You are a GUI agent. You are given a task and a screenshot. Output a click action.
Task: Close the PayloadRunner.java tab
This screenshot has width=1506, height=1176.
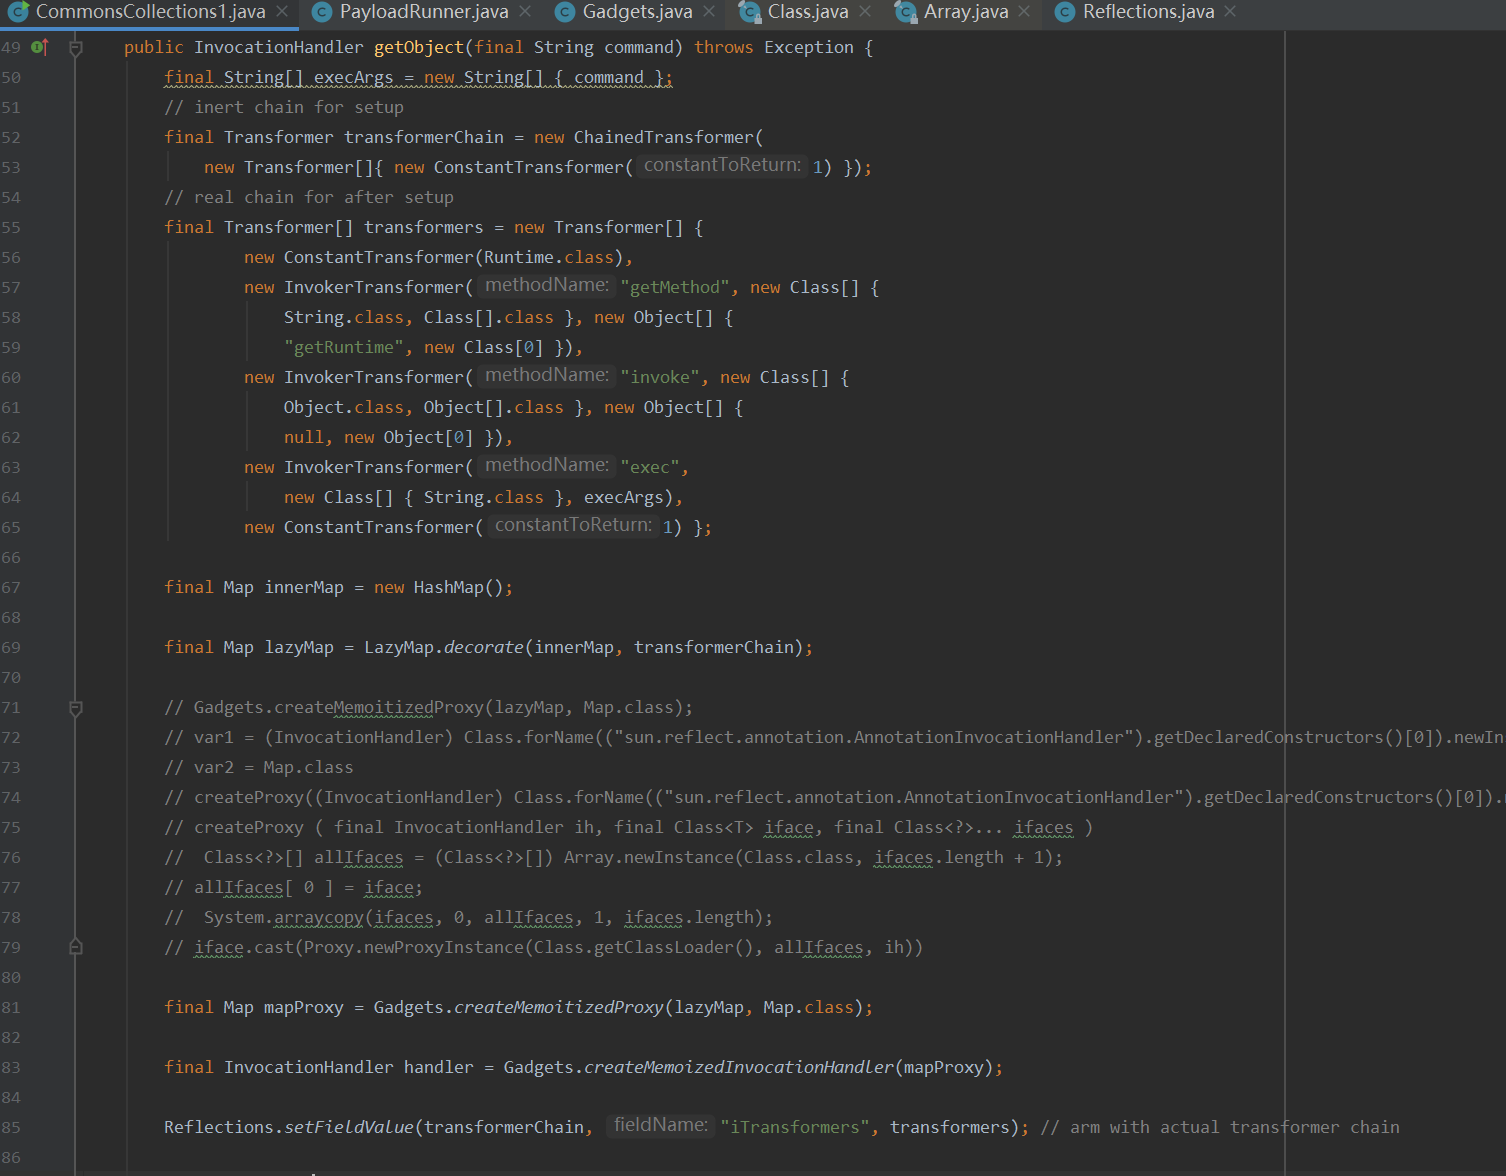(526, 12)
